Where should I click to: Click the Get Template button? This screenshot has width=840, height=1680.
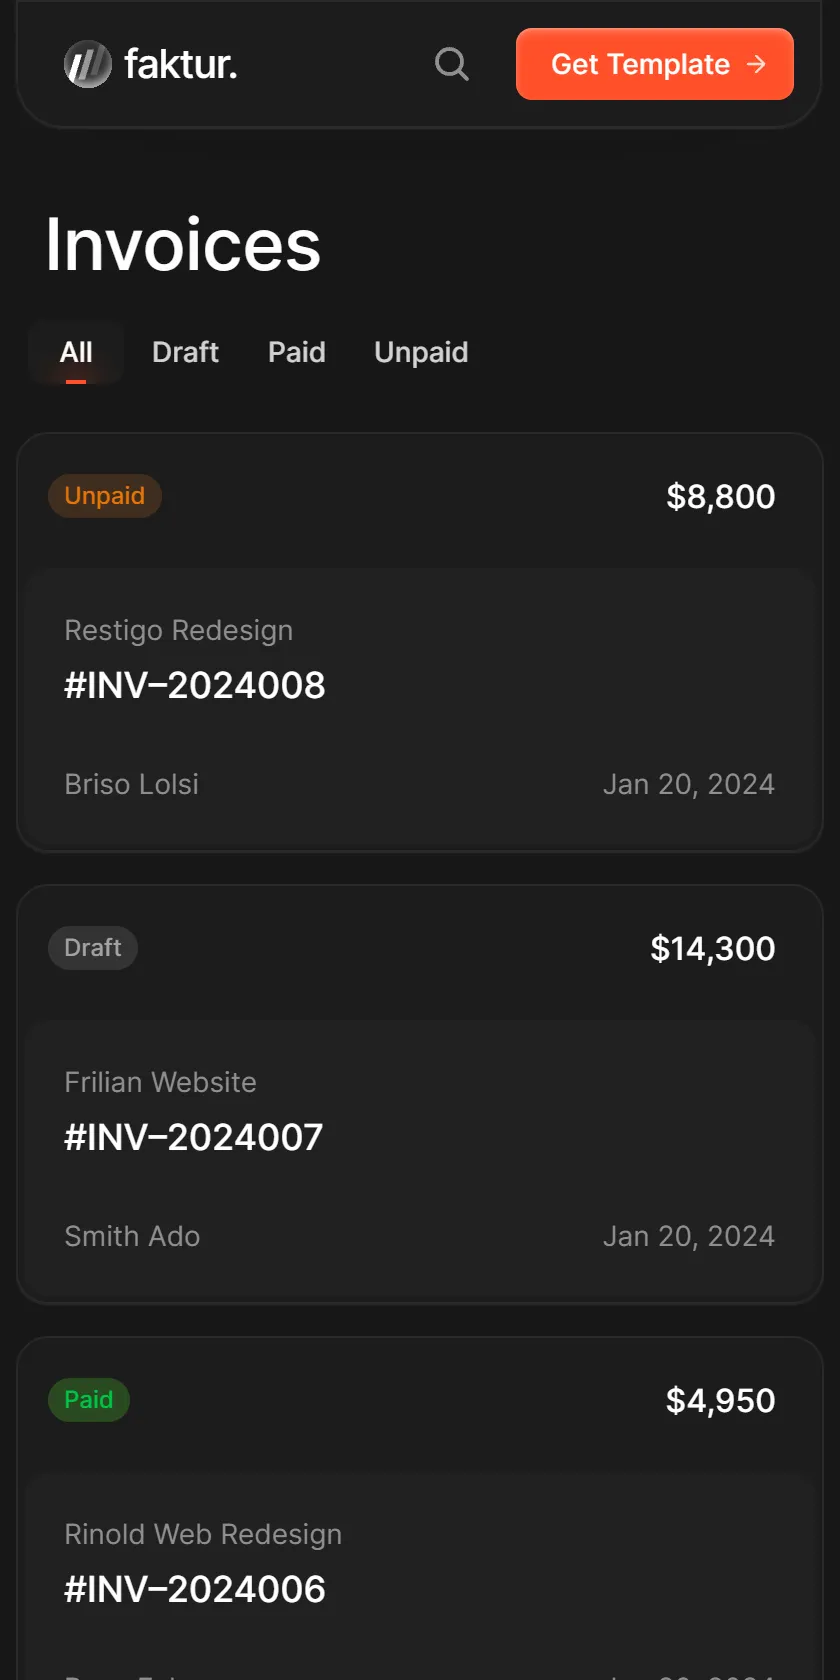(x=655, y=64)
